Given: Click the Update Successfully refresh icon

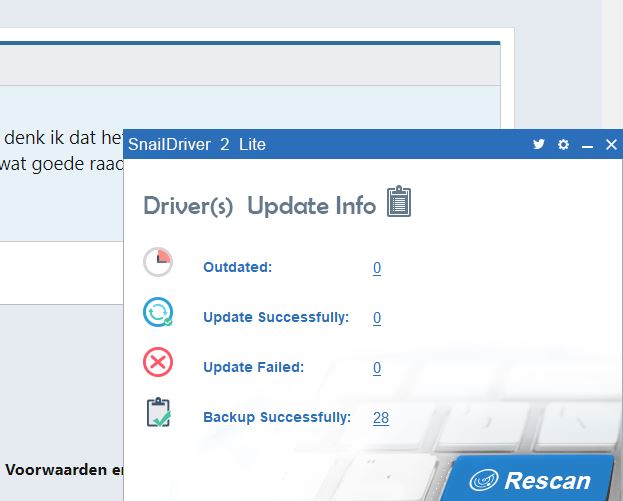Looking at the screenshot, I should click(158, 312).
